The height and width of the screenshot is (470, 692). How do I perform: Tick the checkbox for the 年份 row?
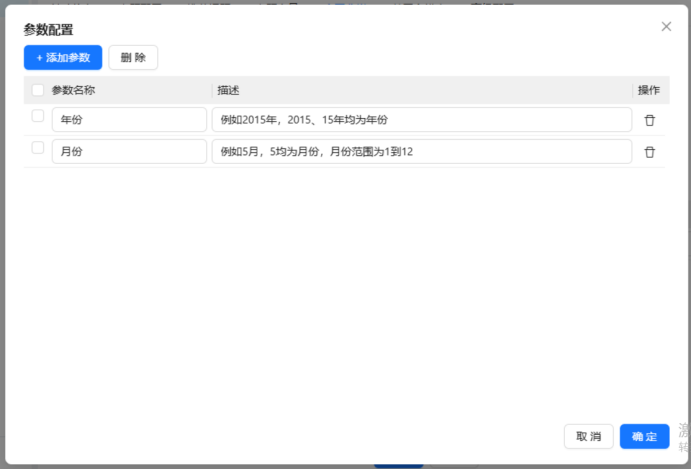pos(38,116)
